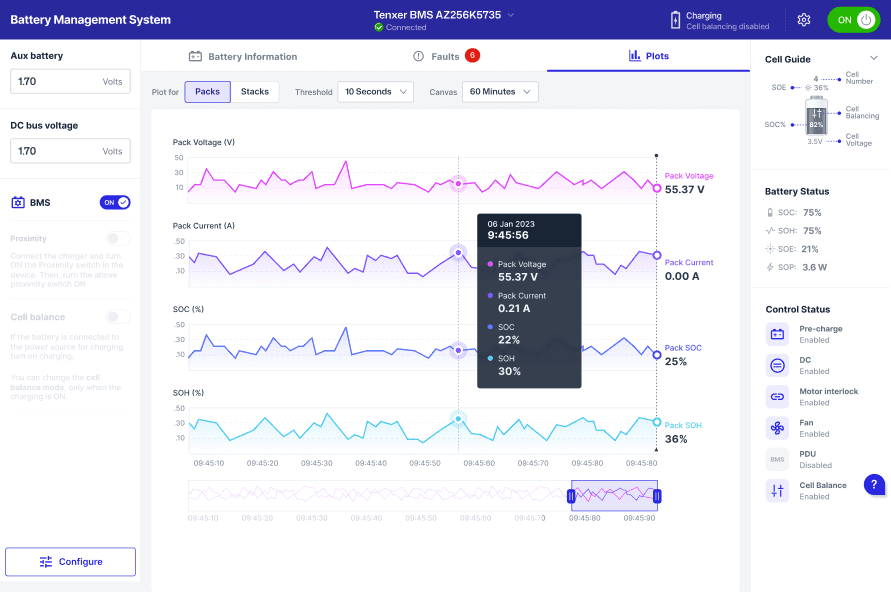
Task: Toggle the main ON power switch
Action: click(854, 20)
